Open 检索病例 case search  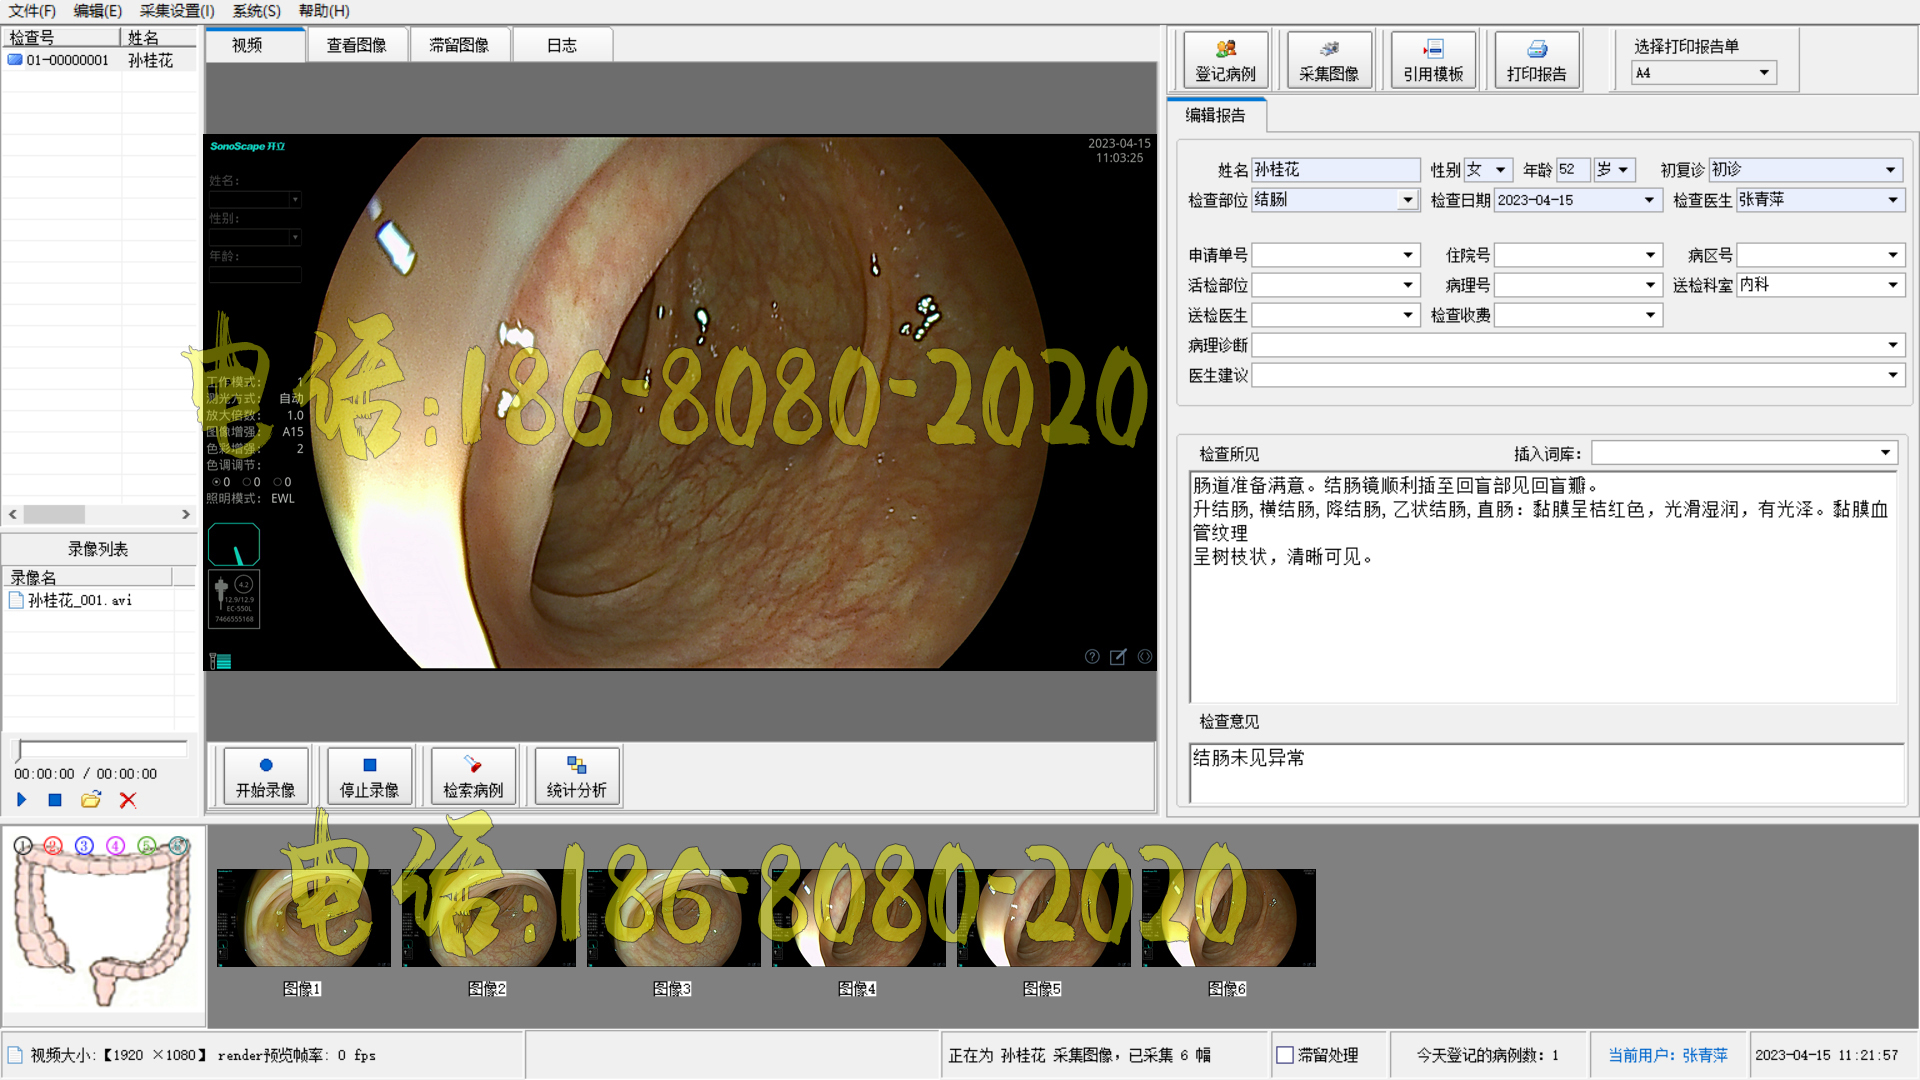coord(472,776)
